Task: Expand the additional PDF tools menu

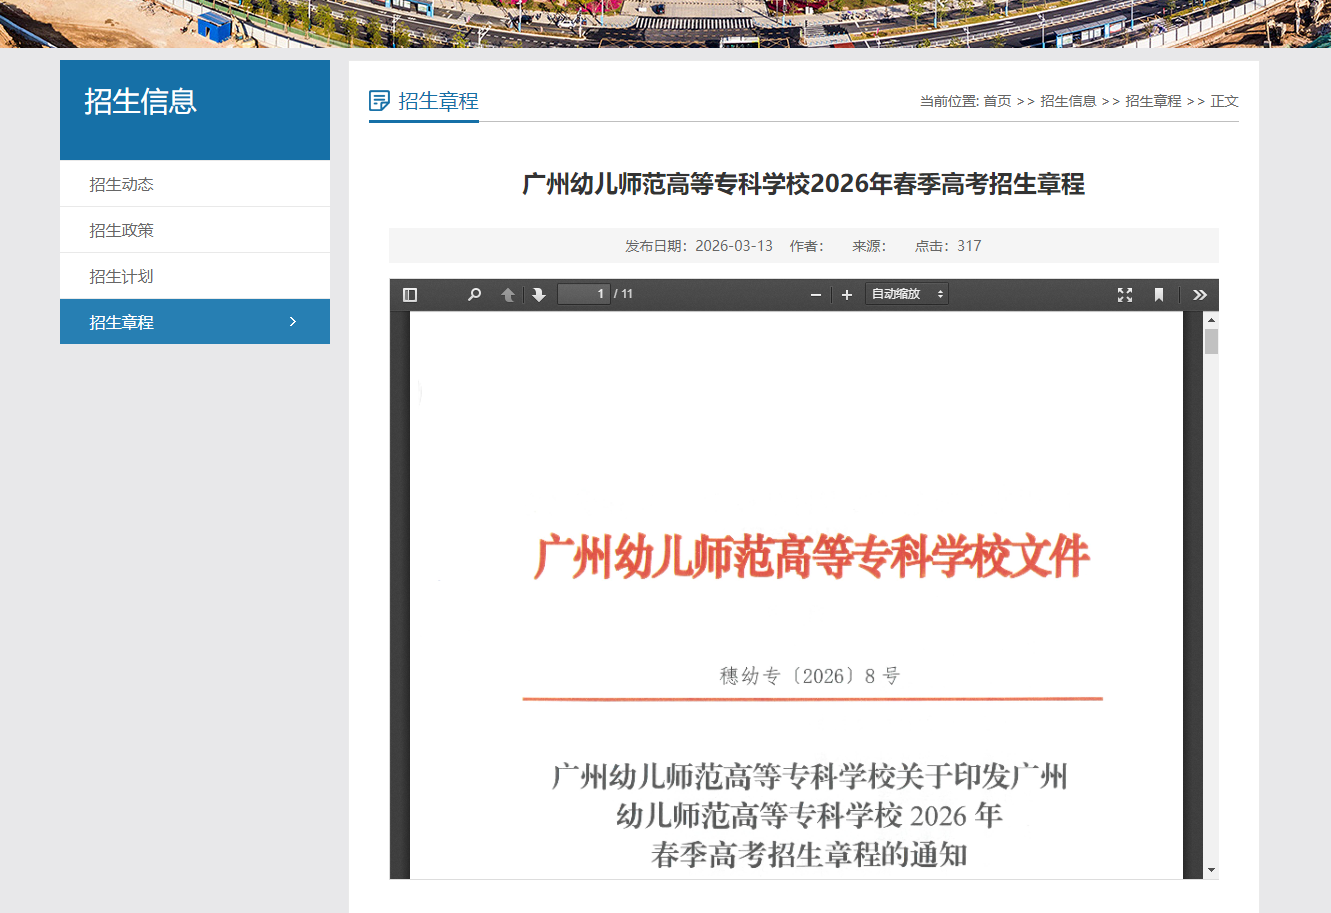Action: [x=1199, y=294]
